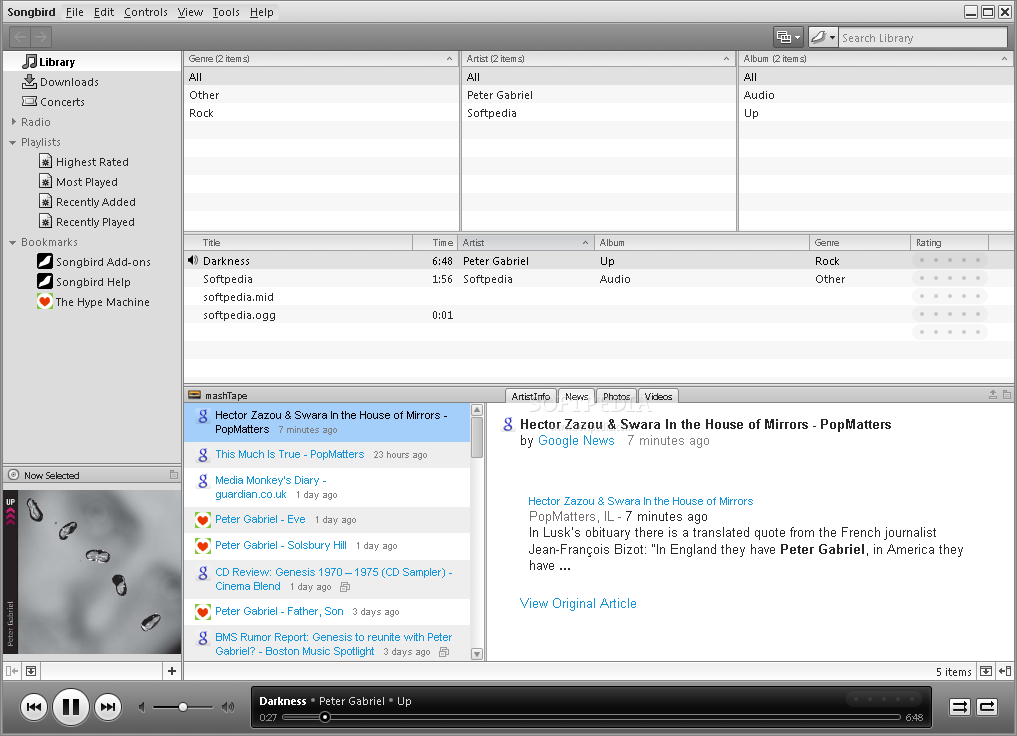
Task: Open Downloads in the sidebar
Action: (60, 82)
